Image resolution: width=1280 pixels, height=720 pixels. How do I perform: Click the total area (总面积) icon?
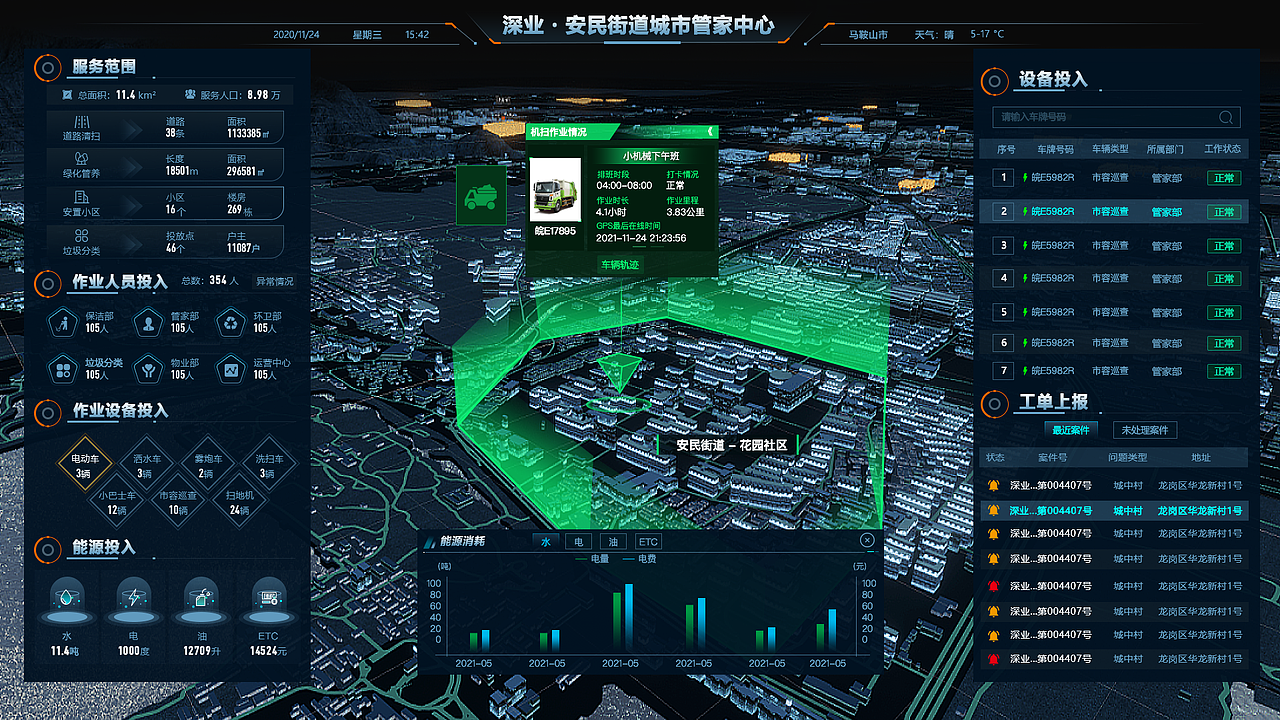pyautogui.click(x=68, y=95)
